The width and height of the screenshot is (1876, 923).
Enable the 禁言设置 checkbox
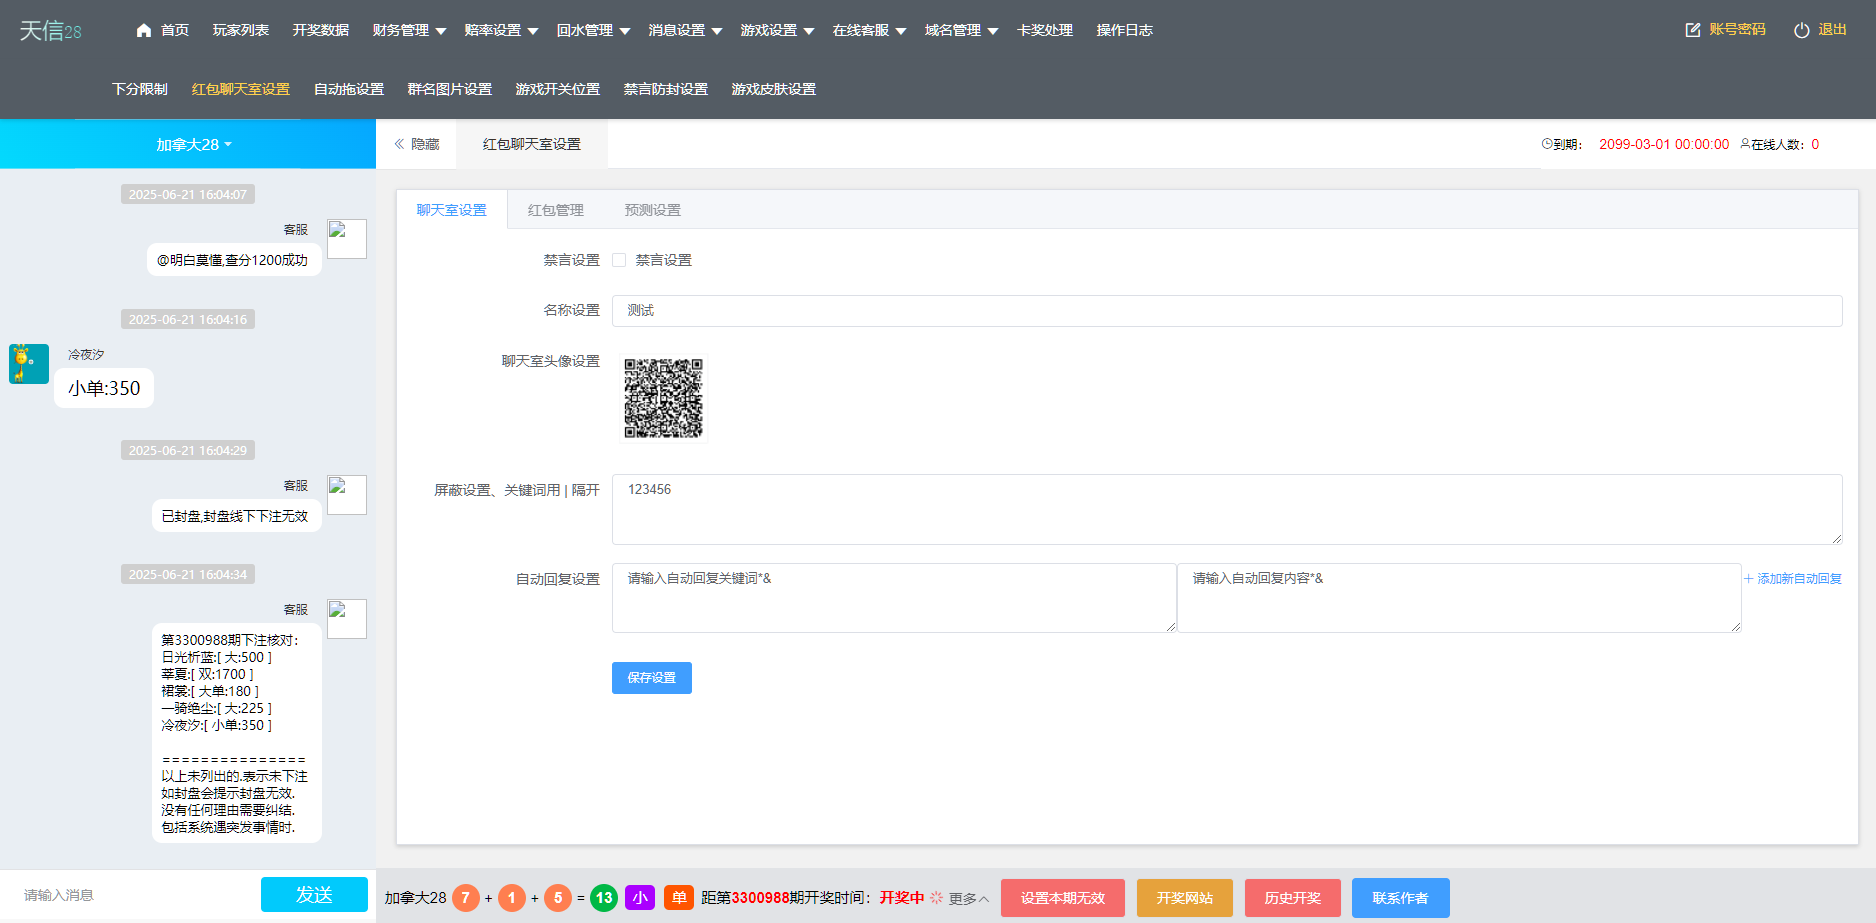tap(619, 259)
